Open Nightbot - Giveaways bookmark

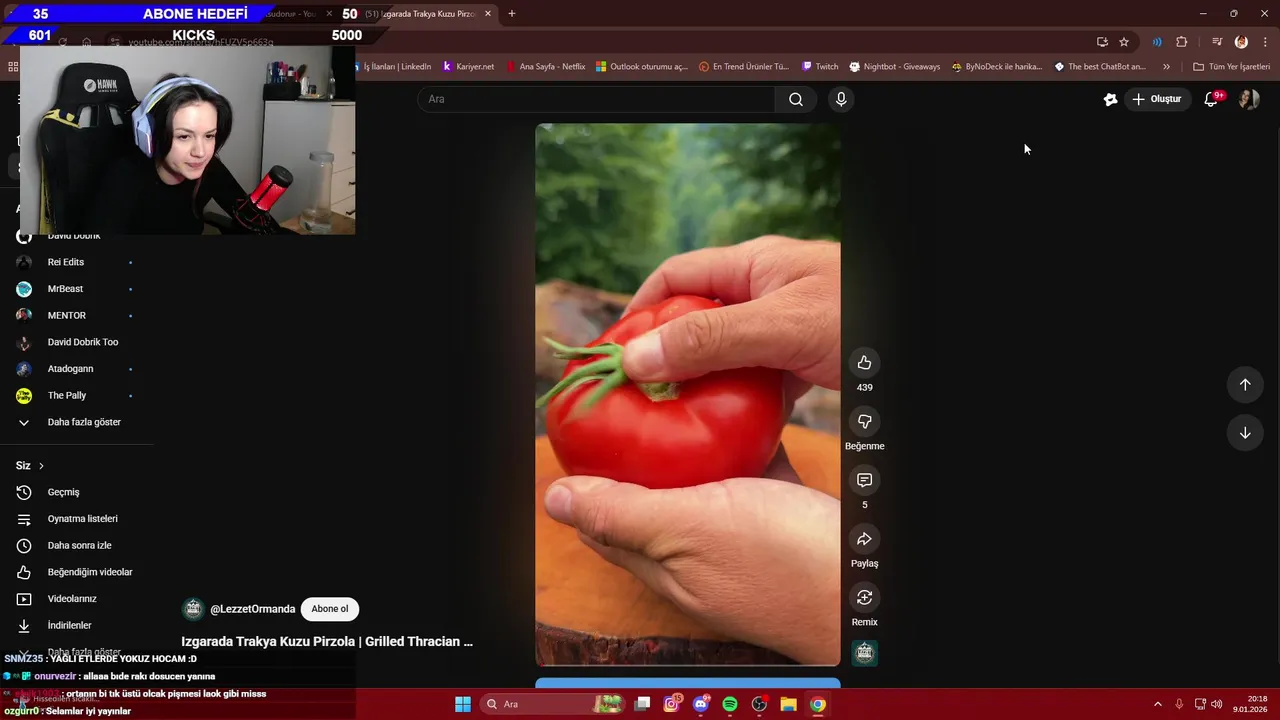pyautogui.click(x=895, y=67)
